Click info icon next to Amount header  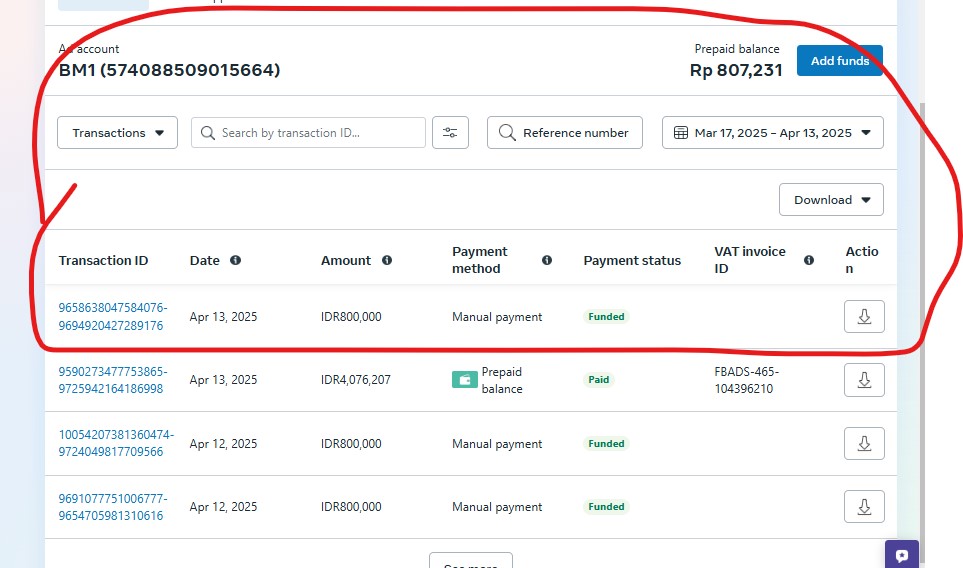[x=387, y=260]
